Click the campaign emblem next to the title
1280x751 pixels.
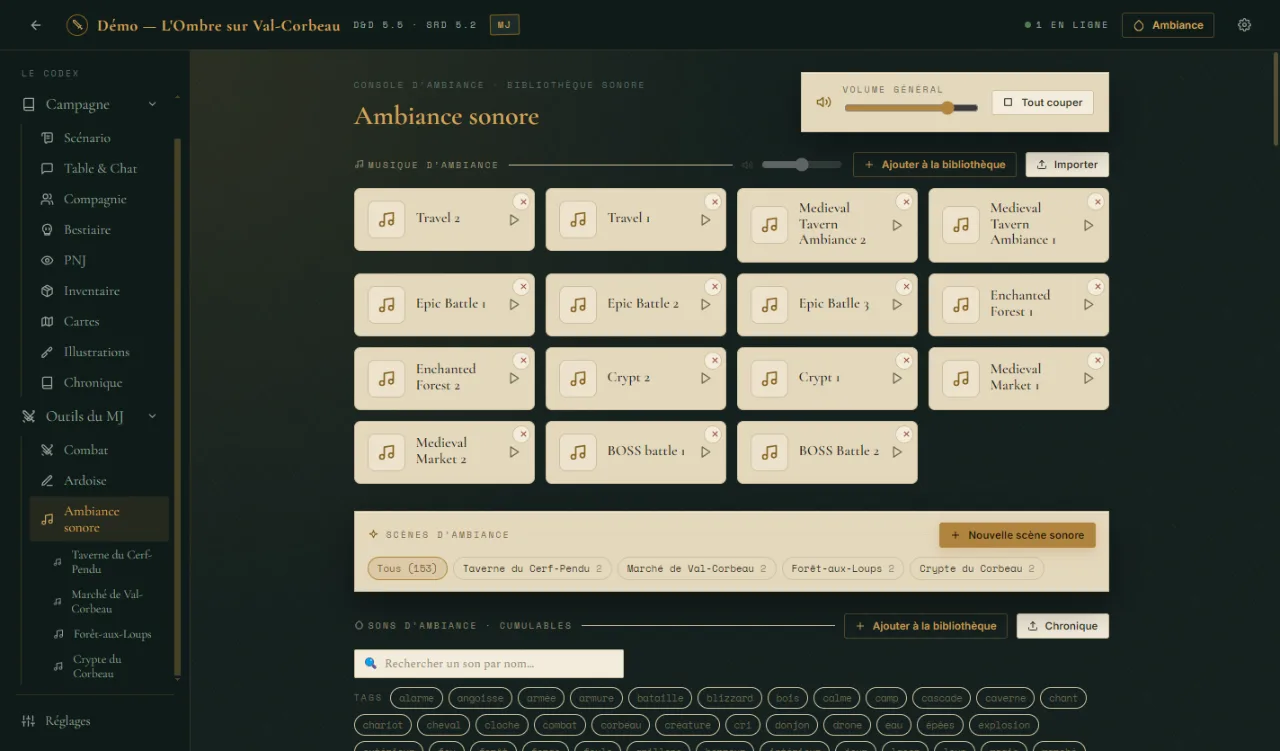pos(77,25)
